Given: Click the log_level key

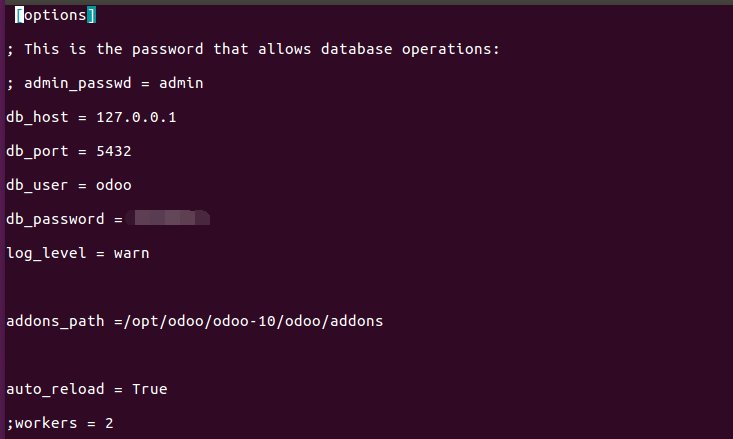Looking at the screenshot, I should pos(46,253).
